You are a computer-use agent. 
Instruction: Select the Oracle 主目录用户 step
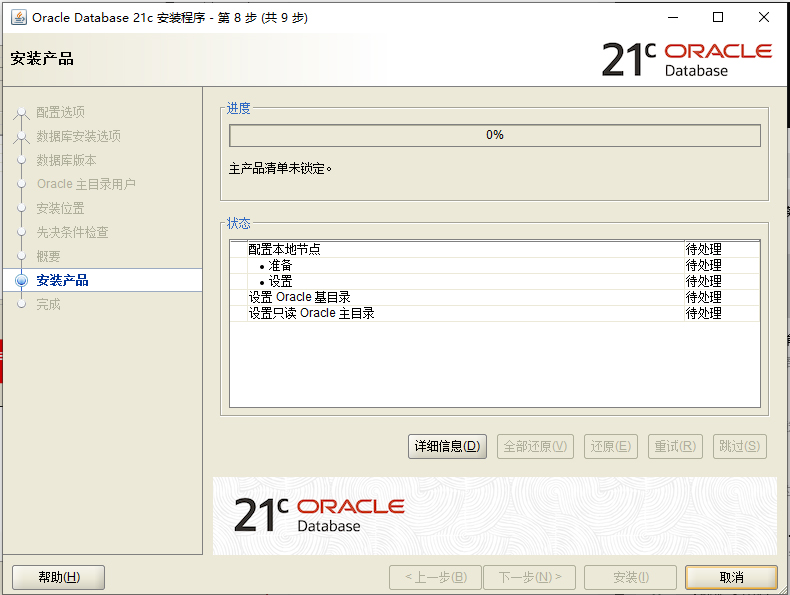pyautogui.click(x=86, y=184)
